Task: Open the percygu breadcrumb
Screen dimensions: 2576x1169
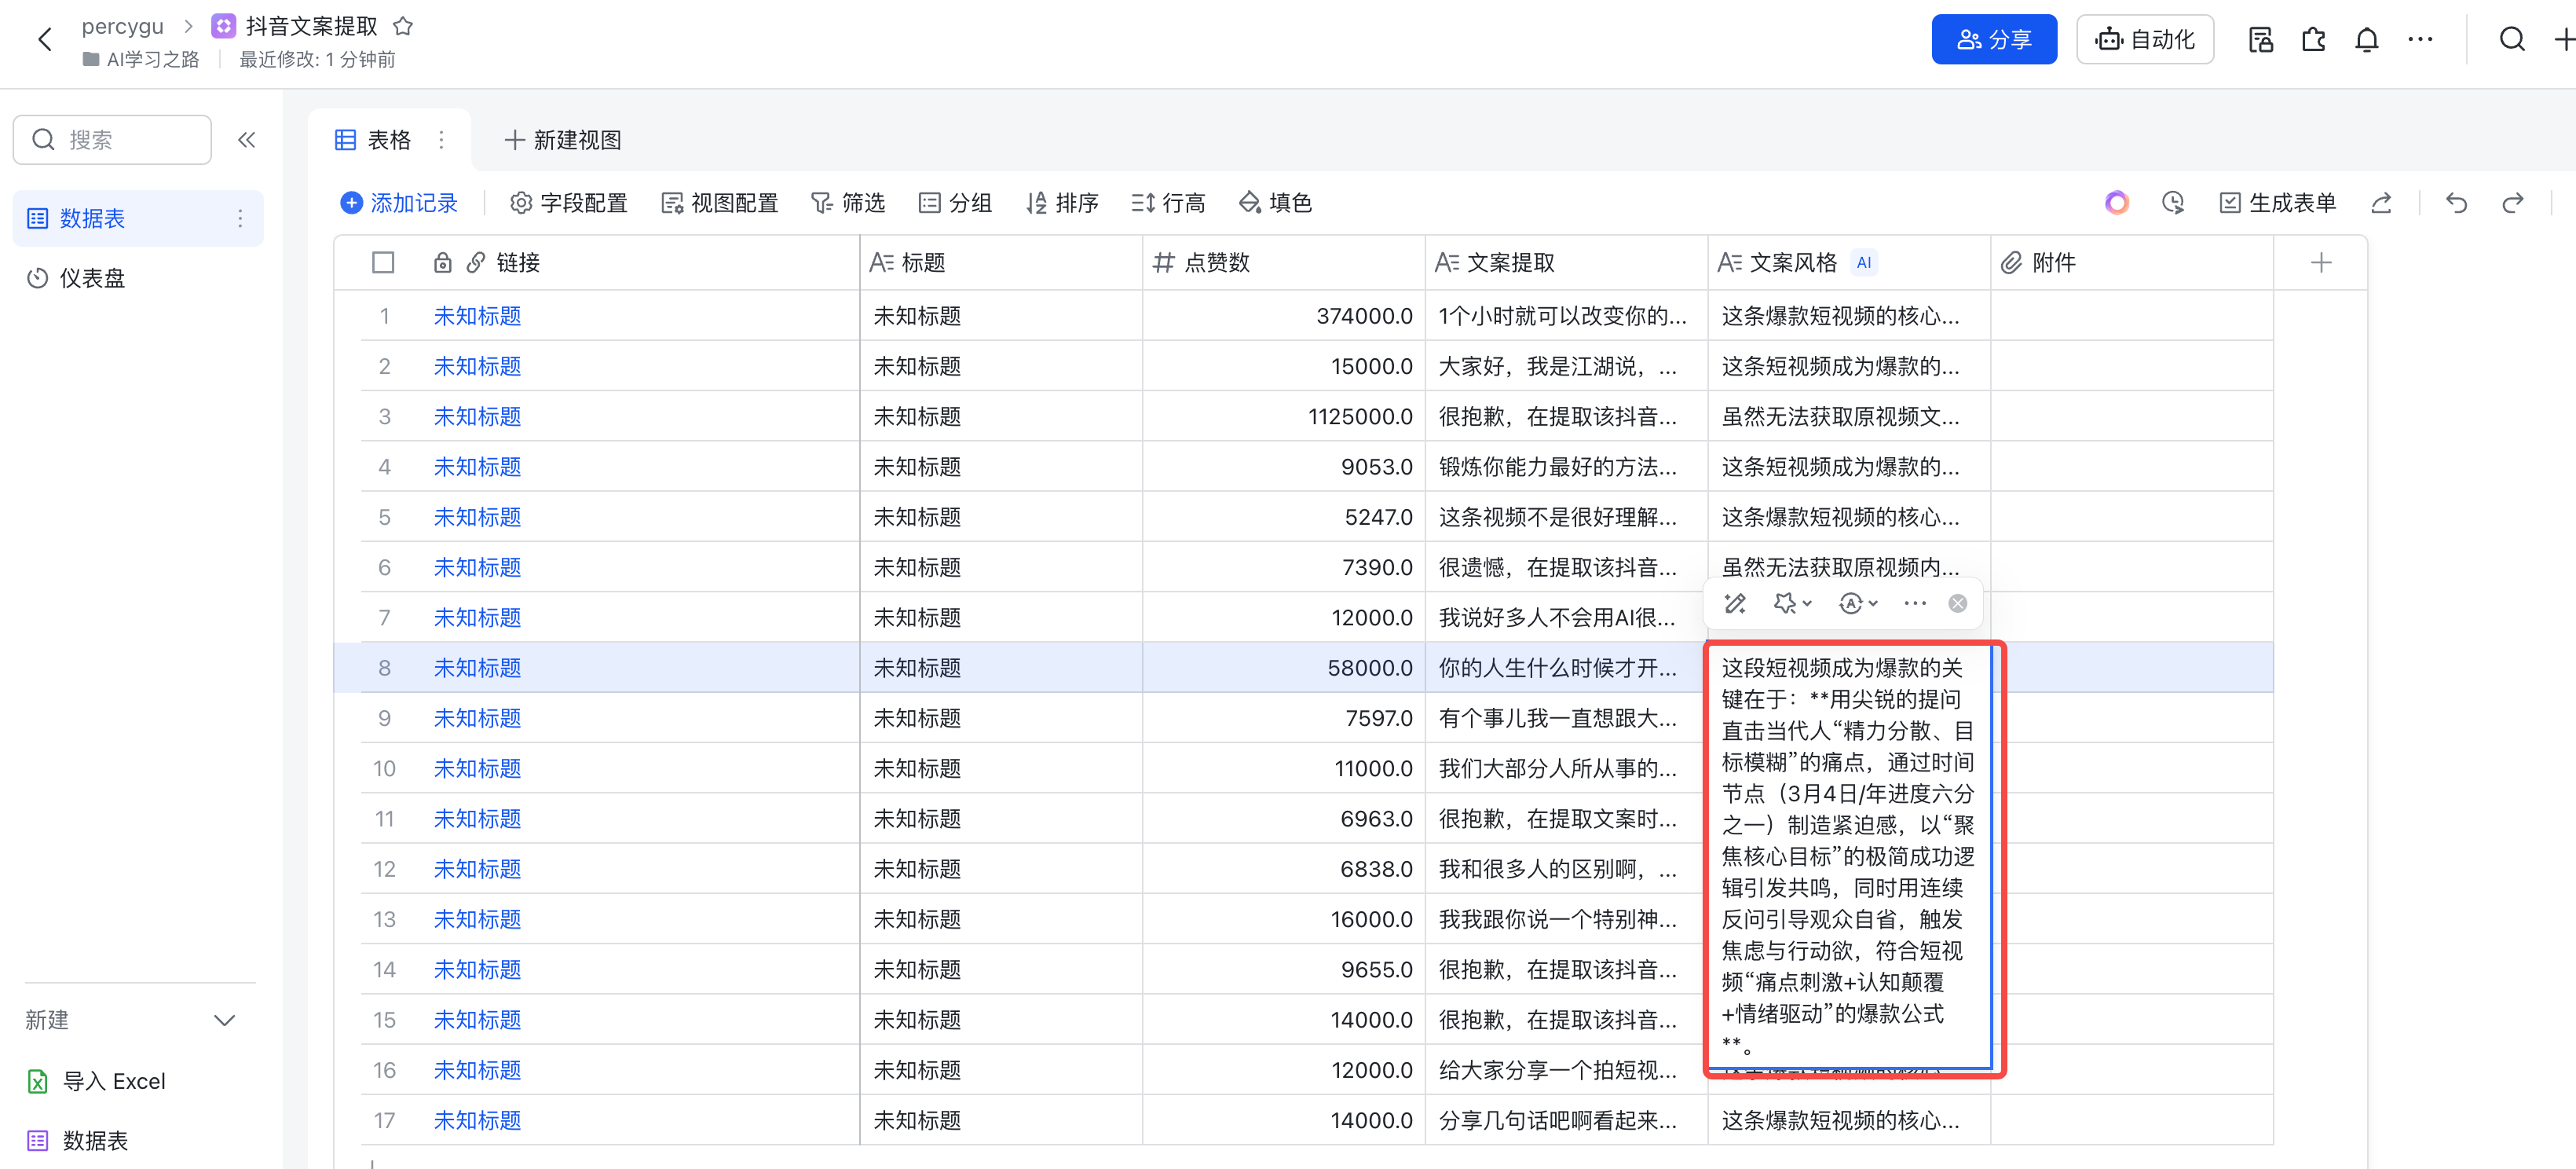Action: (122, 26)
